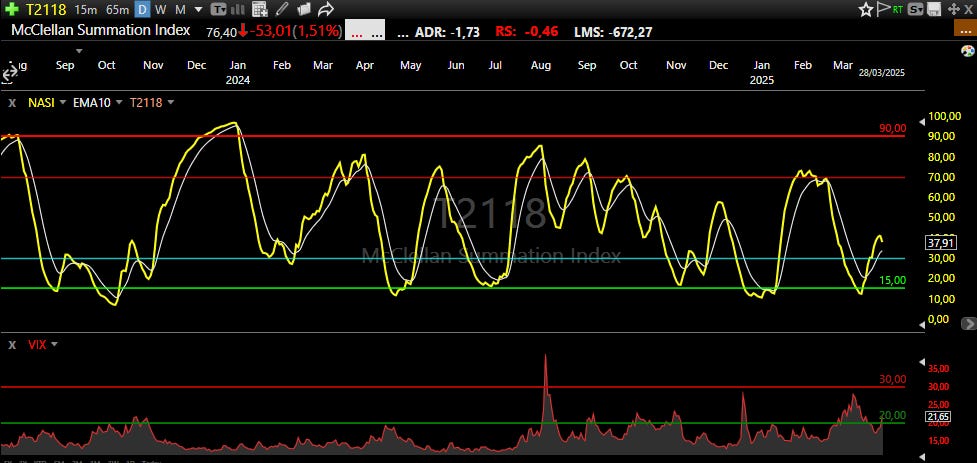
Task: Click the 76,40 last price value
Action: click(221, 32)
